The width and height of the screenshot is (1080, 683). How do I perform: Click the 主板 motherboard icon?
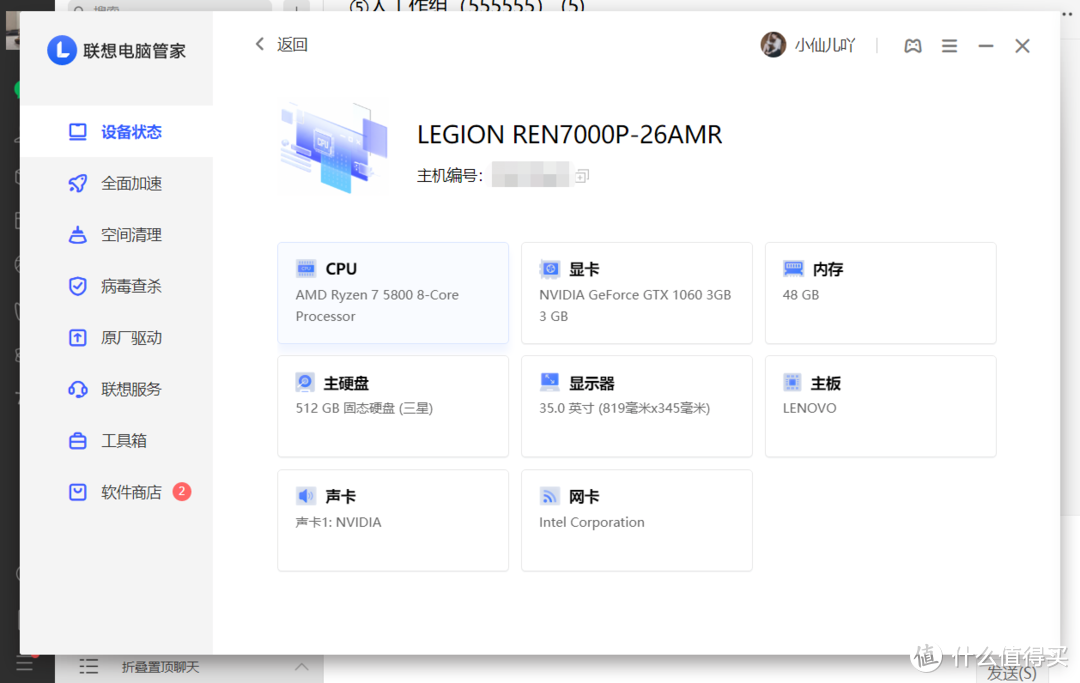[792, 382]
